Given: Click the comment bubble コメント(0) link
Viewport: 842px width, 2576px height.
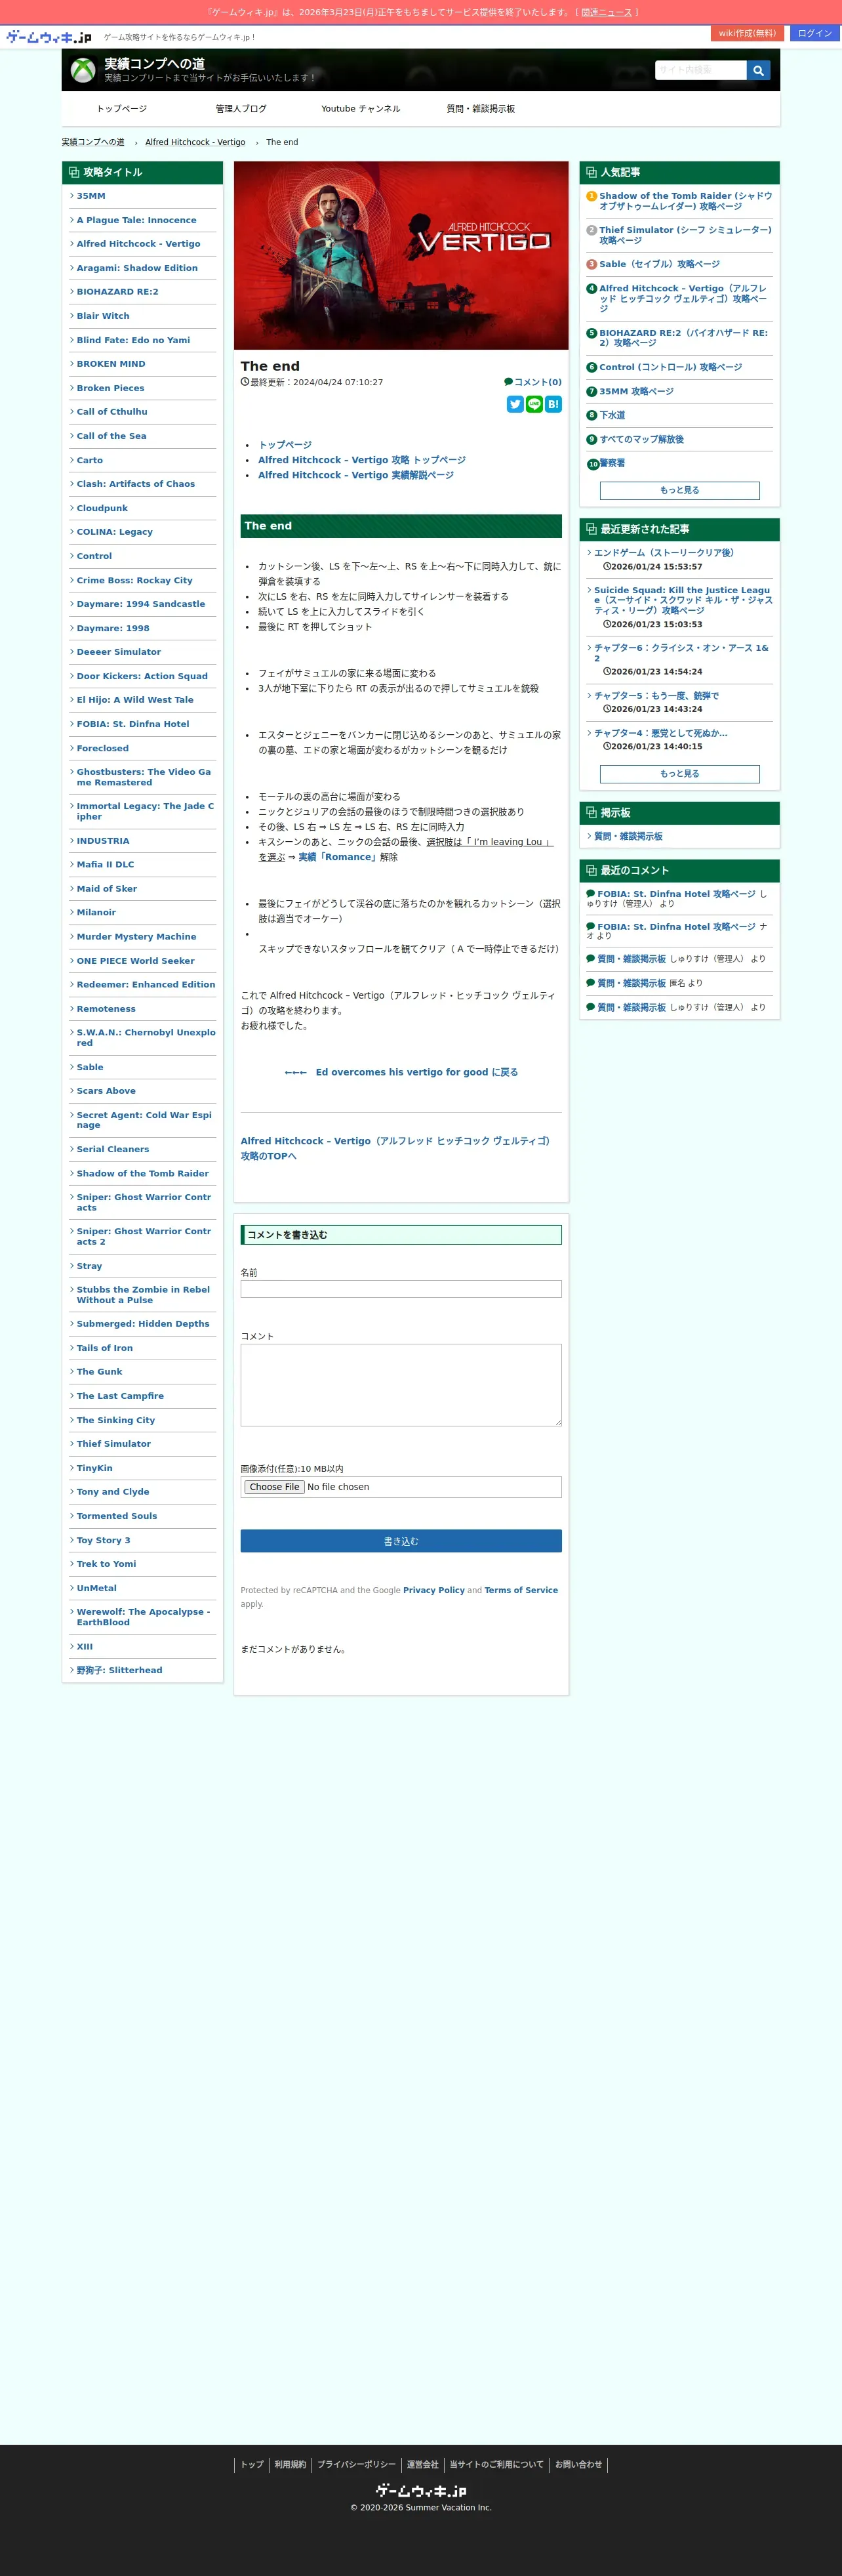Looking at the screenshot, I should [533, 382].
